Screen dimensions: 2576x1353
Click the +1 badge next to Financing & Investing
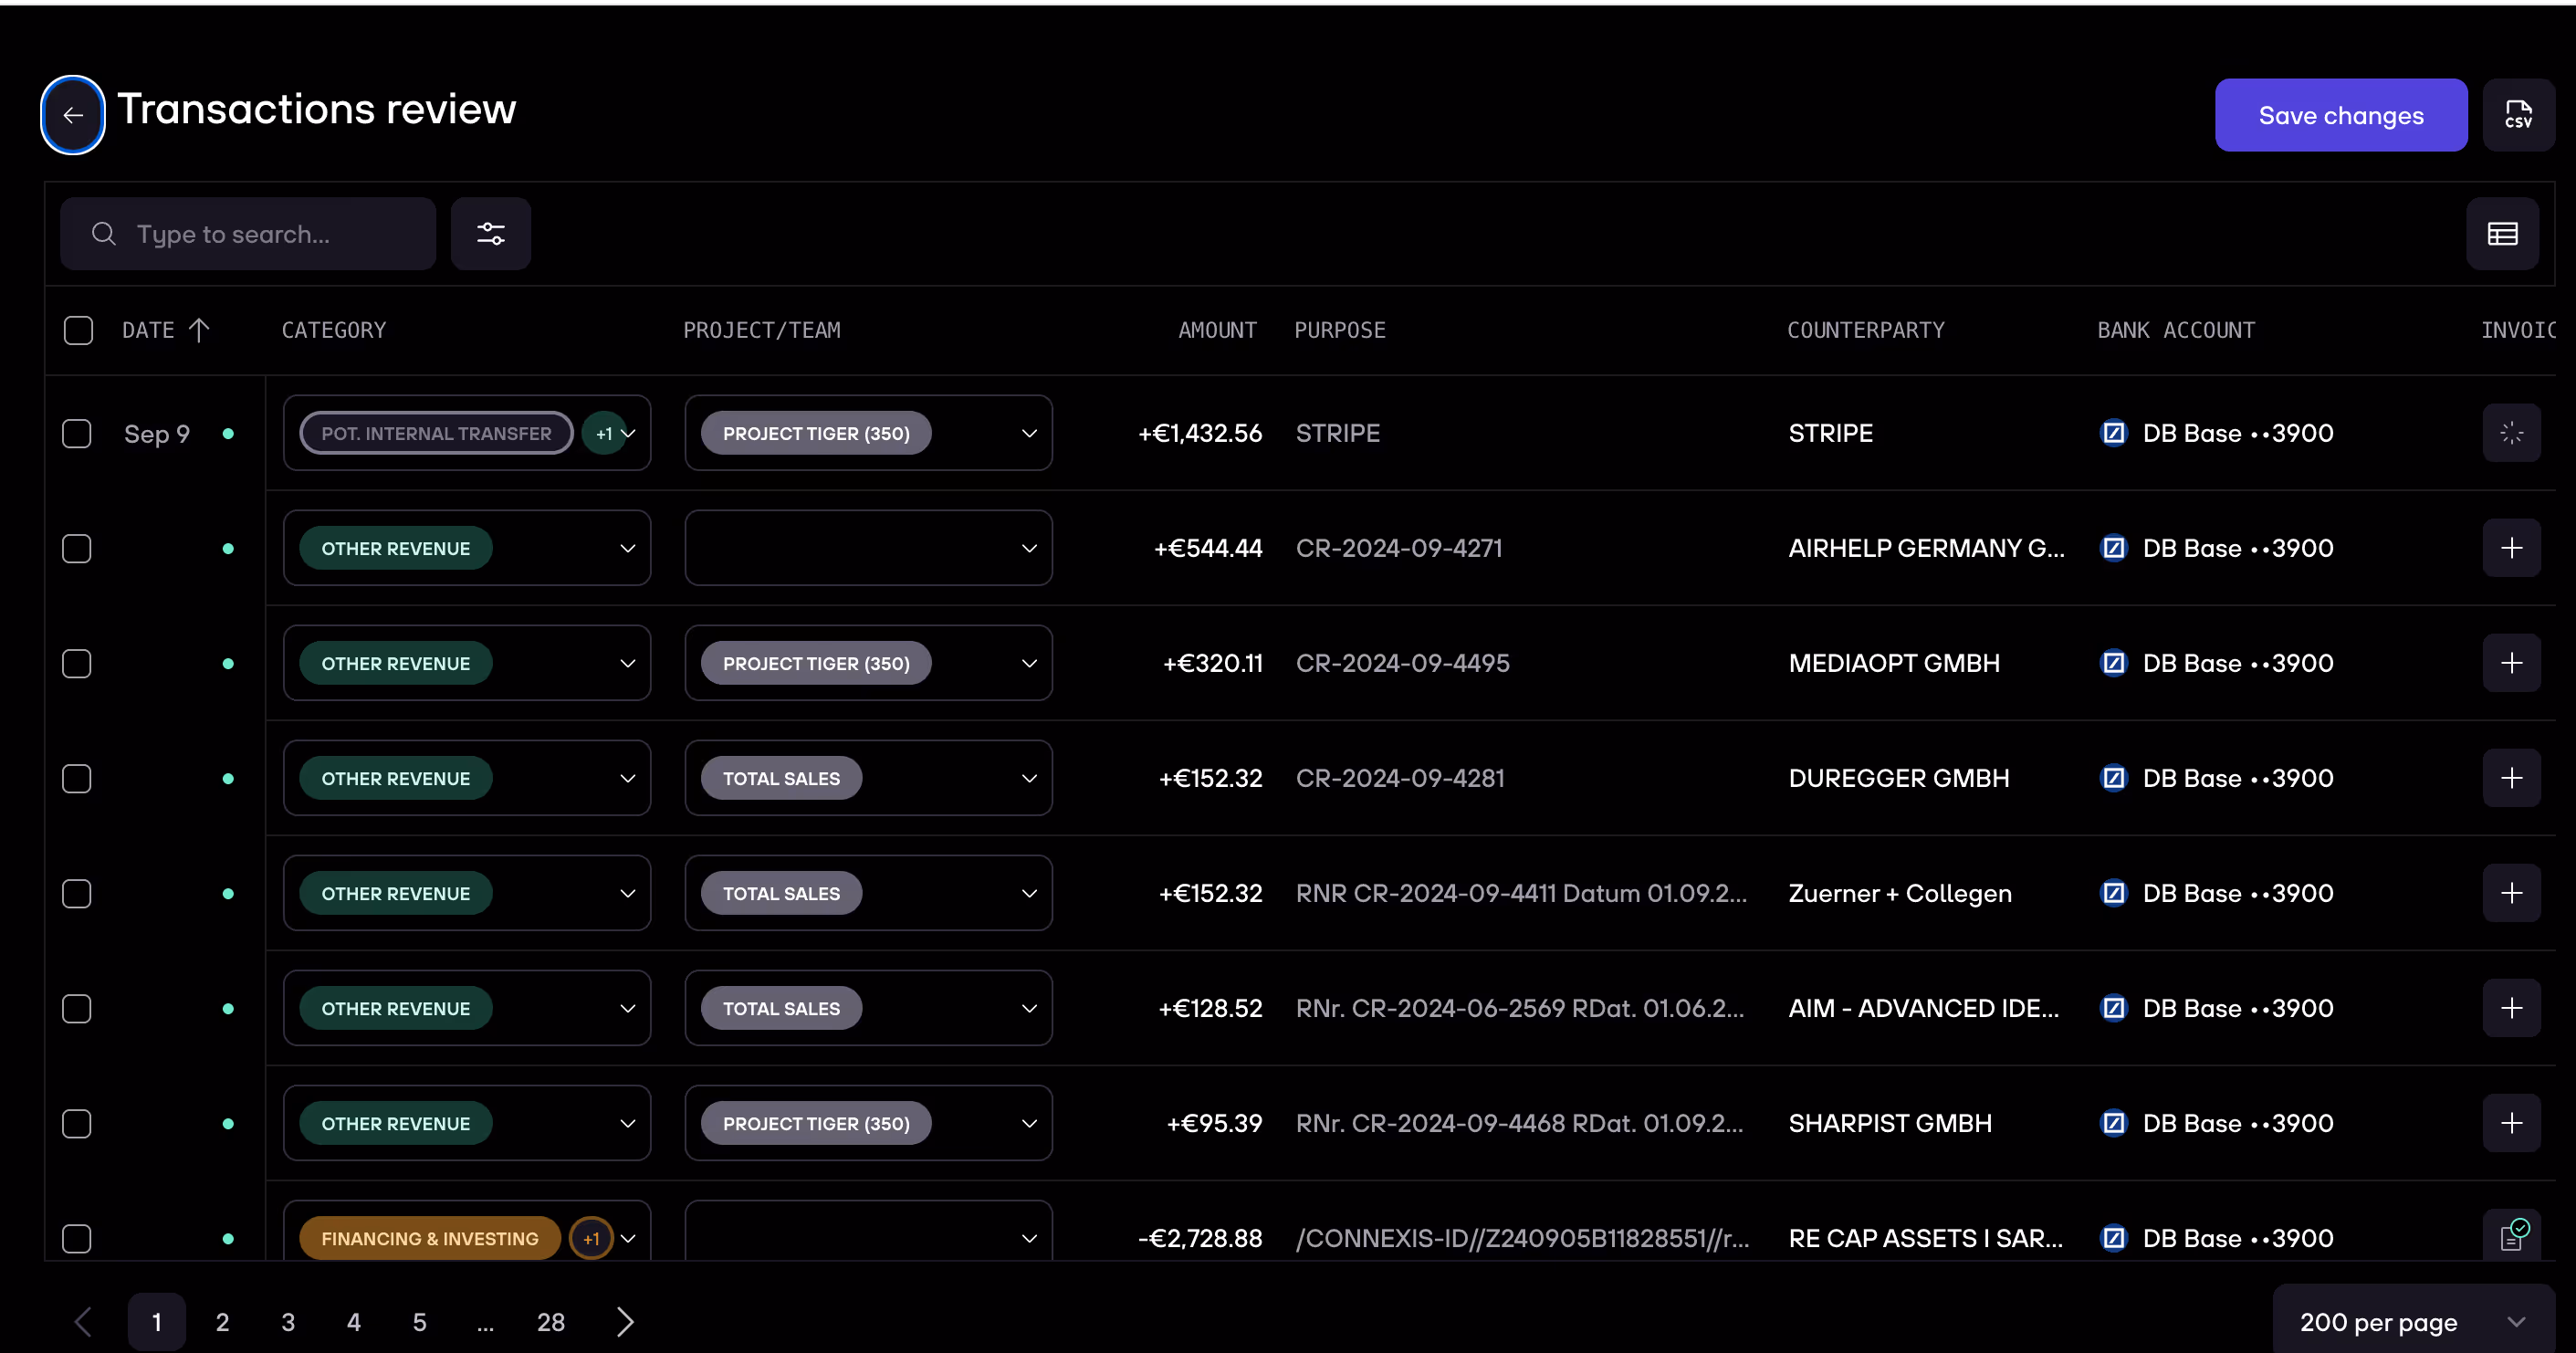pos(591,1238)
